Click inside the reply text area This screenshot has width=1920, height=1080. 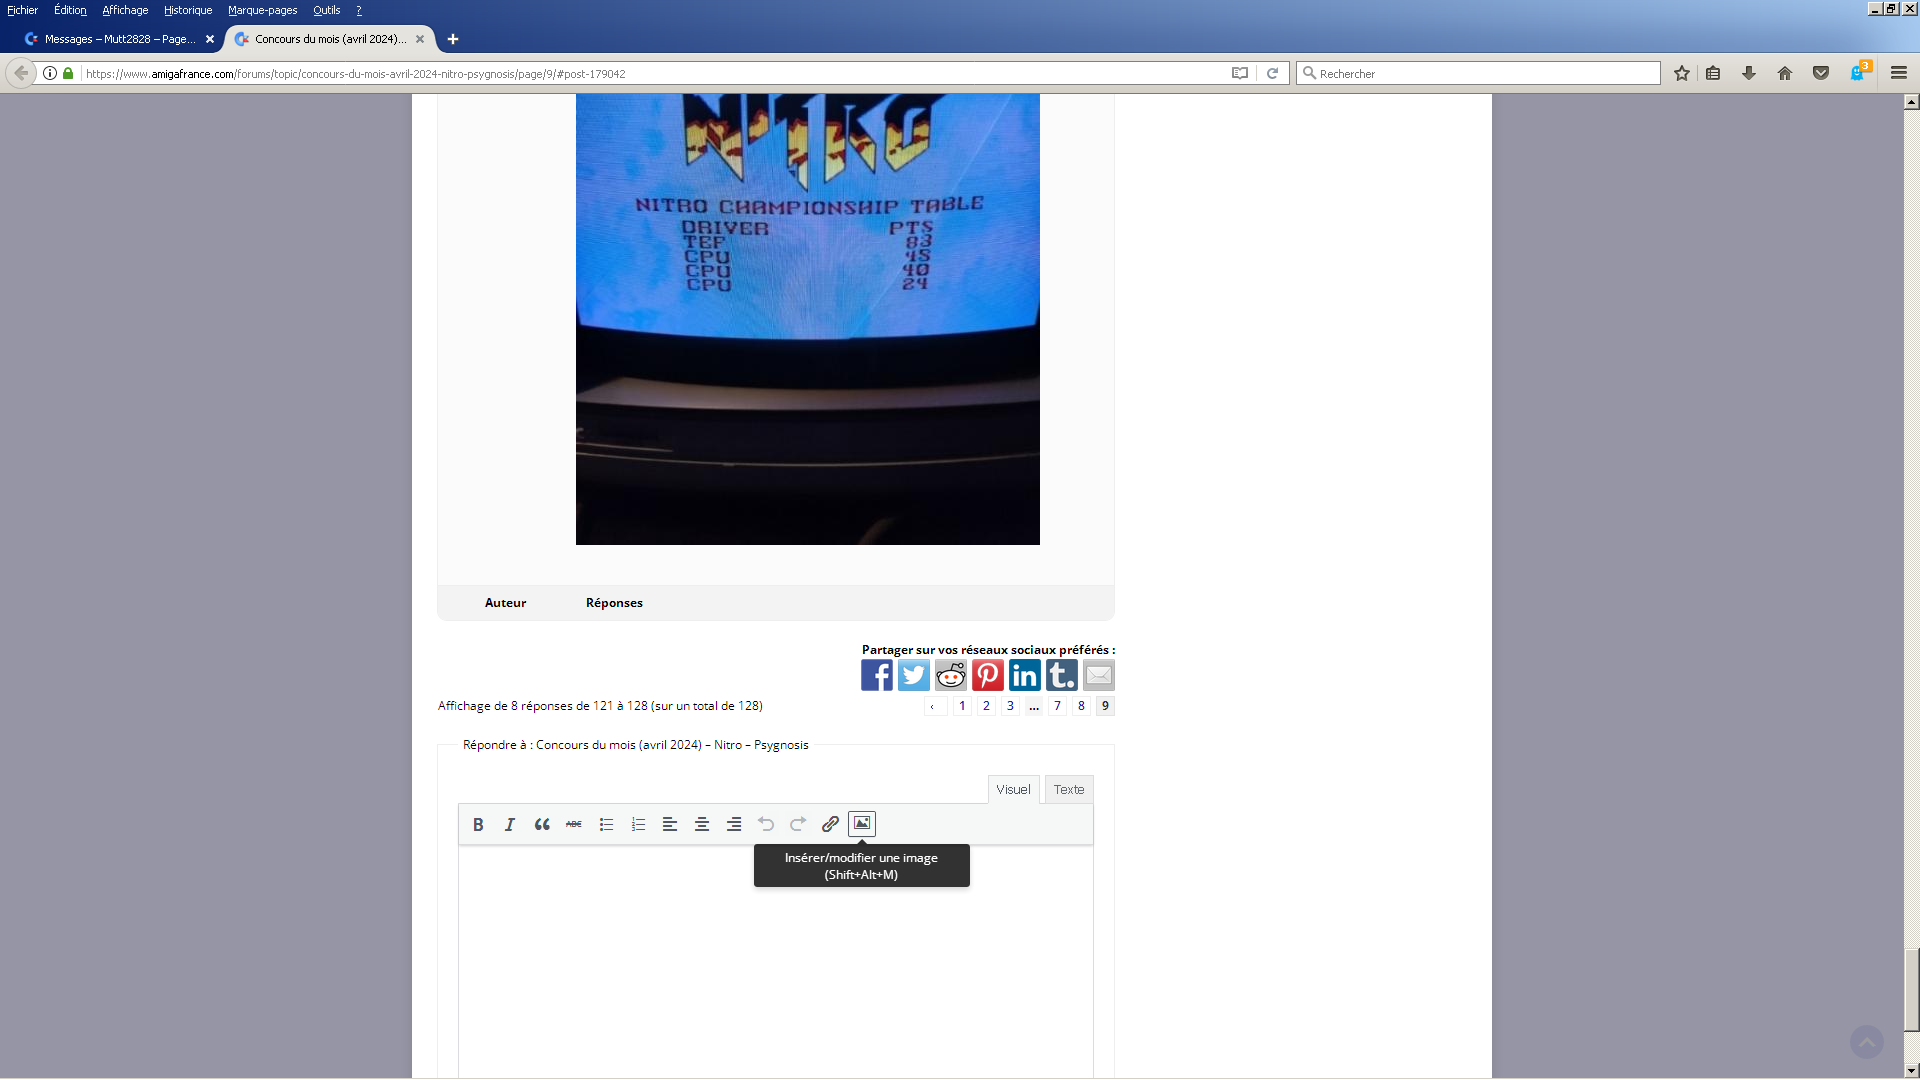coord(776,962)
